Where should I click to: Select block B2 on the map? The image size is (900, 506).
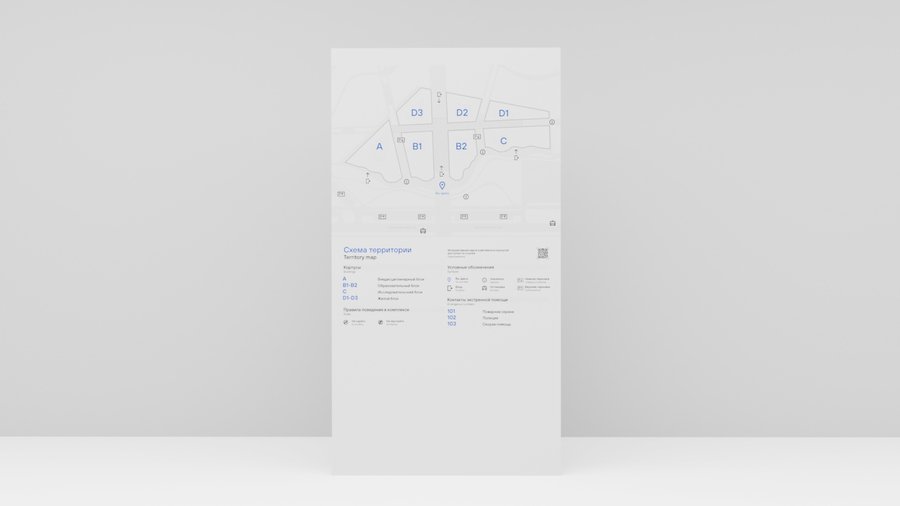pos(461,146)
